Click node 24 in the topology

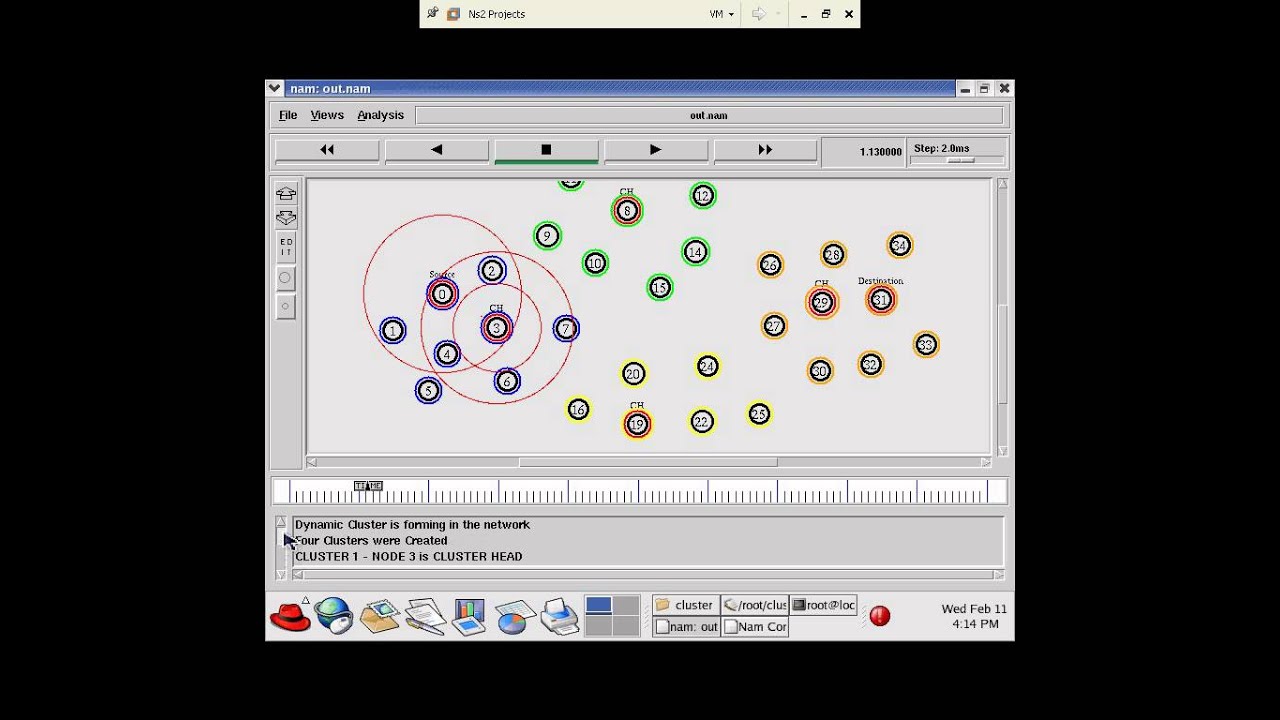[x=707, y=367]
